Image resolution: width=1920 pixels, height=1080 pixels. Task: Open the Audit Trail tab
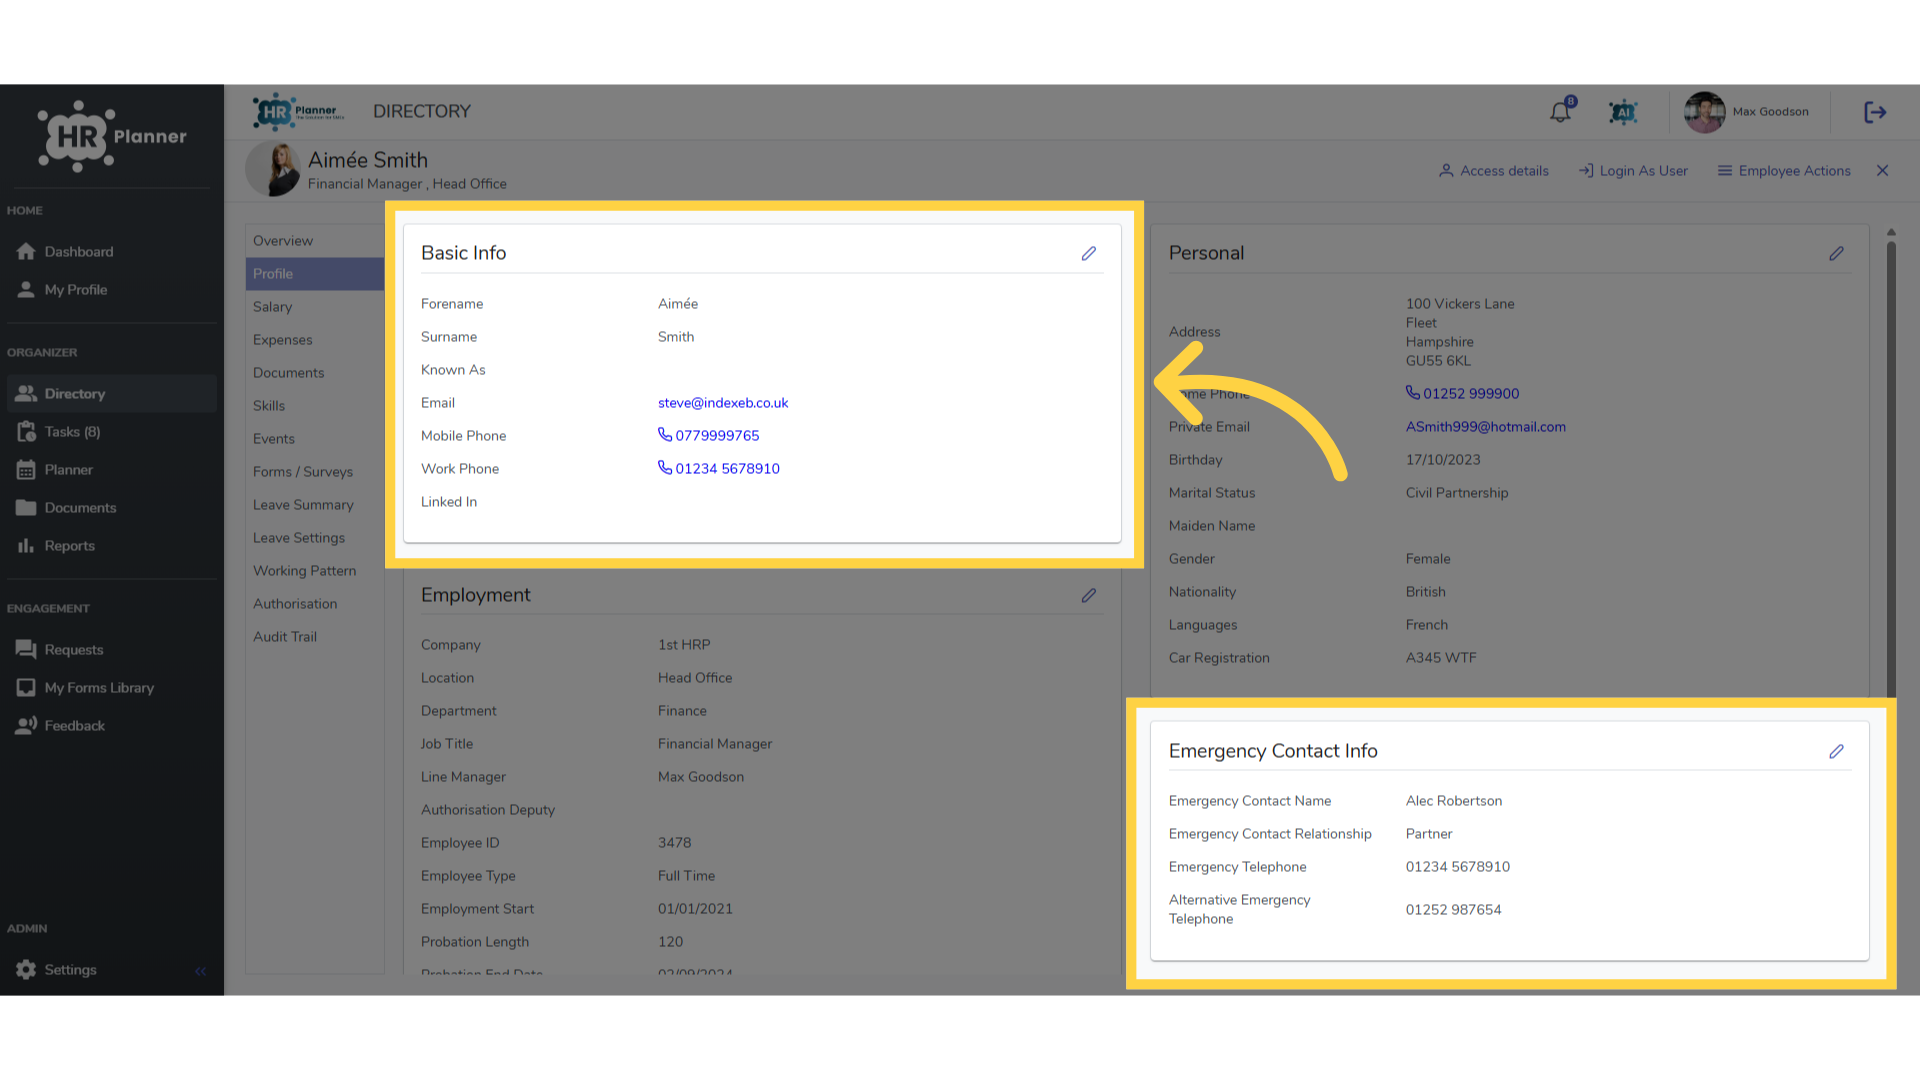[x=315, y=637]
